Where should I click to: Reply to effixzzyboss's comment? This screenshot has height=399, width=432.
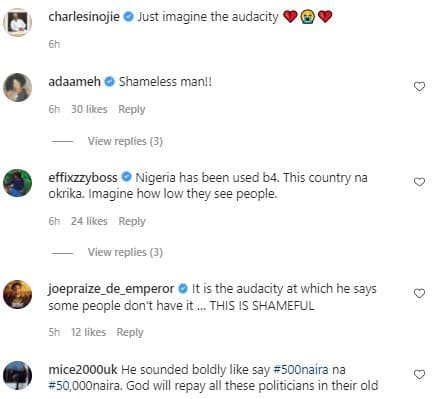(x=132, y=221)
